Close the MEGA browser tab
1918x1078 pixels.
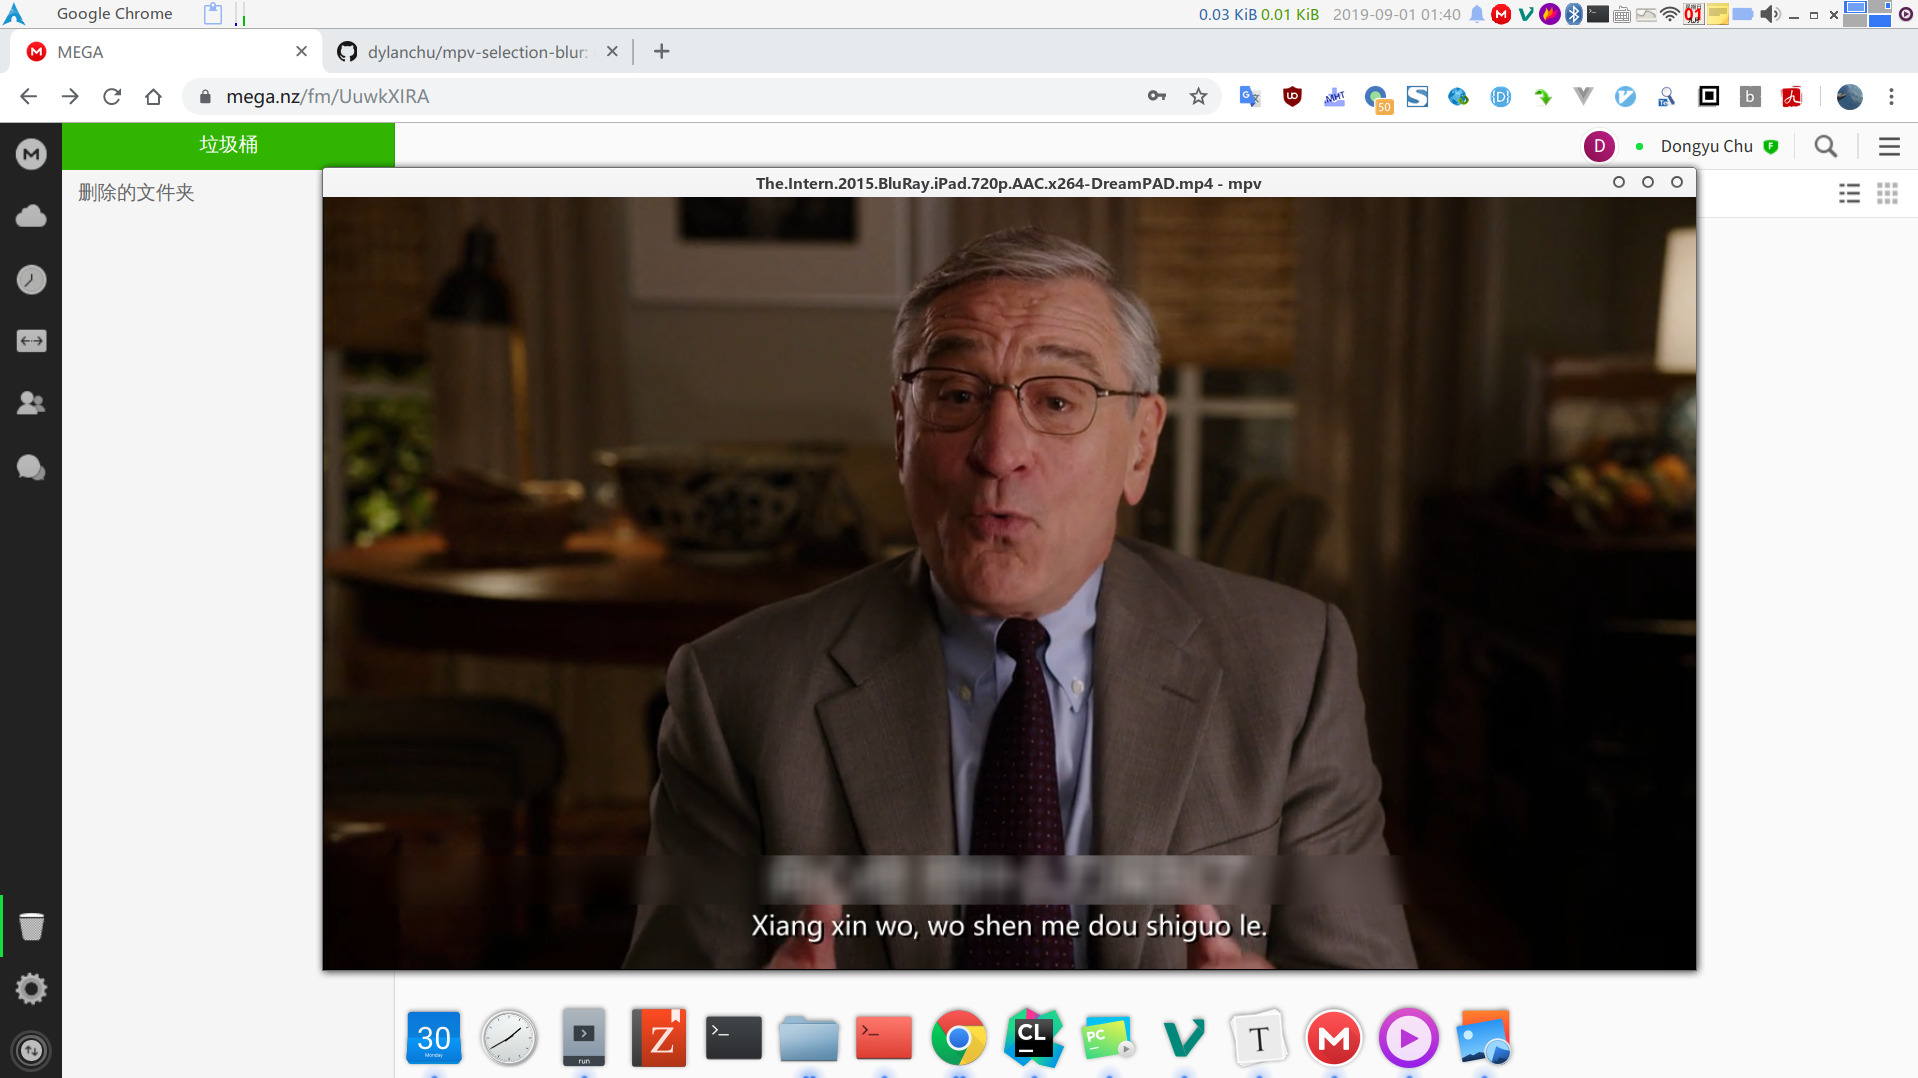(x=301, y=51)
